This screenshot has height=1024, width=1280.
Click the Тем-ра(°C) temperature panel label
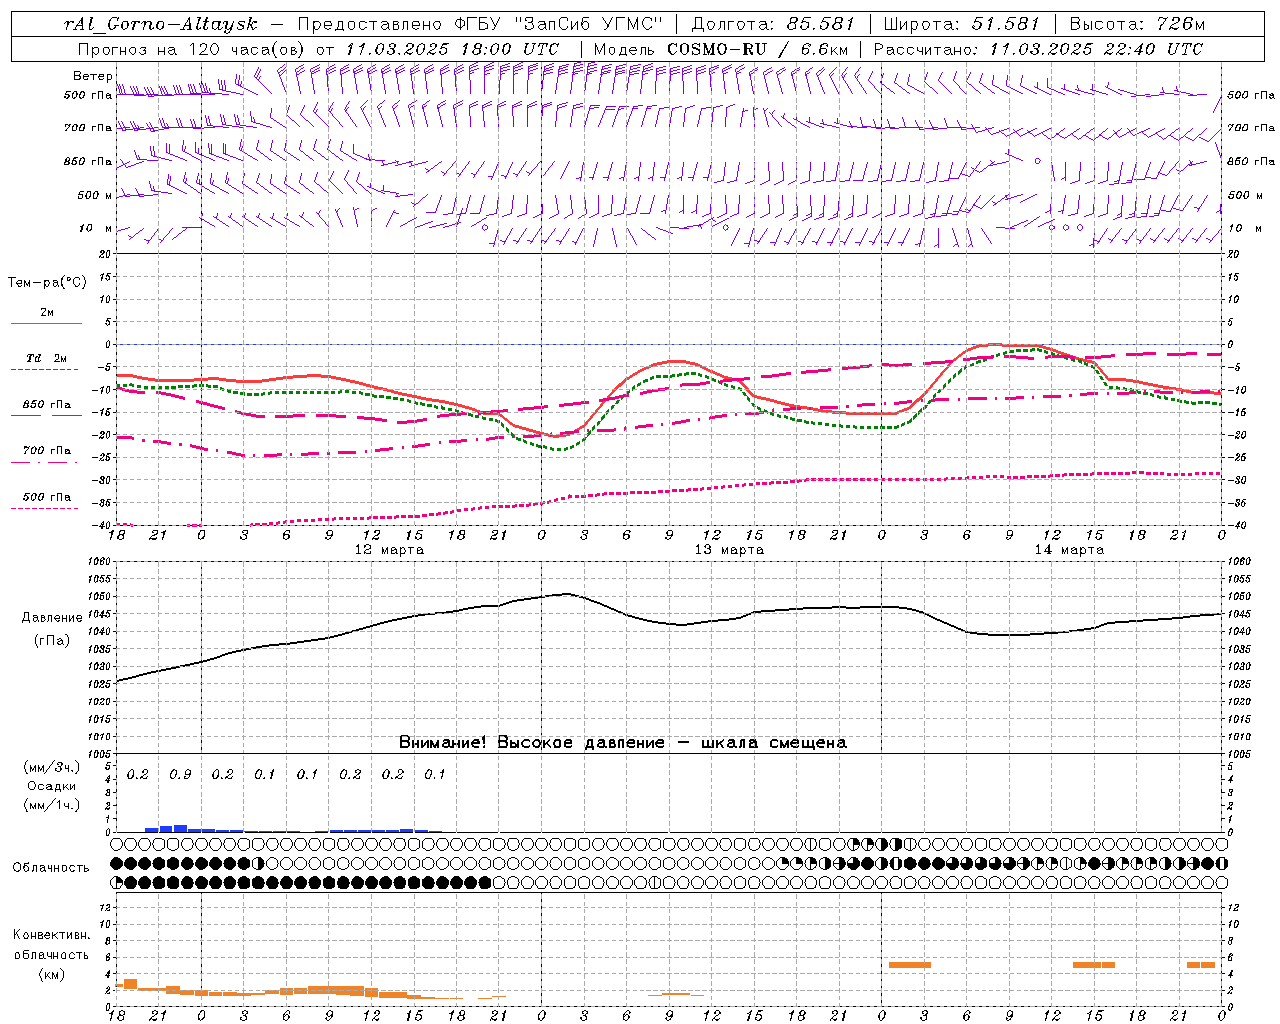pos(47,283)
